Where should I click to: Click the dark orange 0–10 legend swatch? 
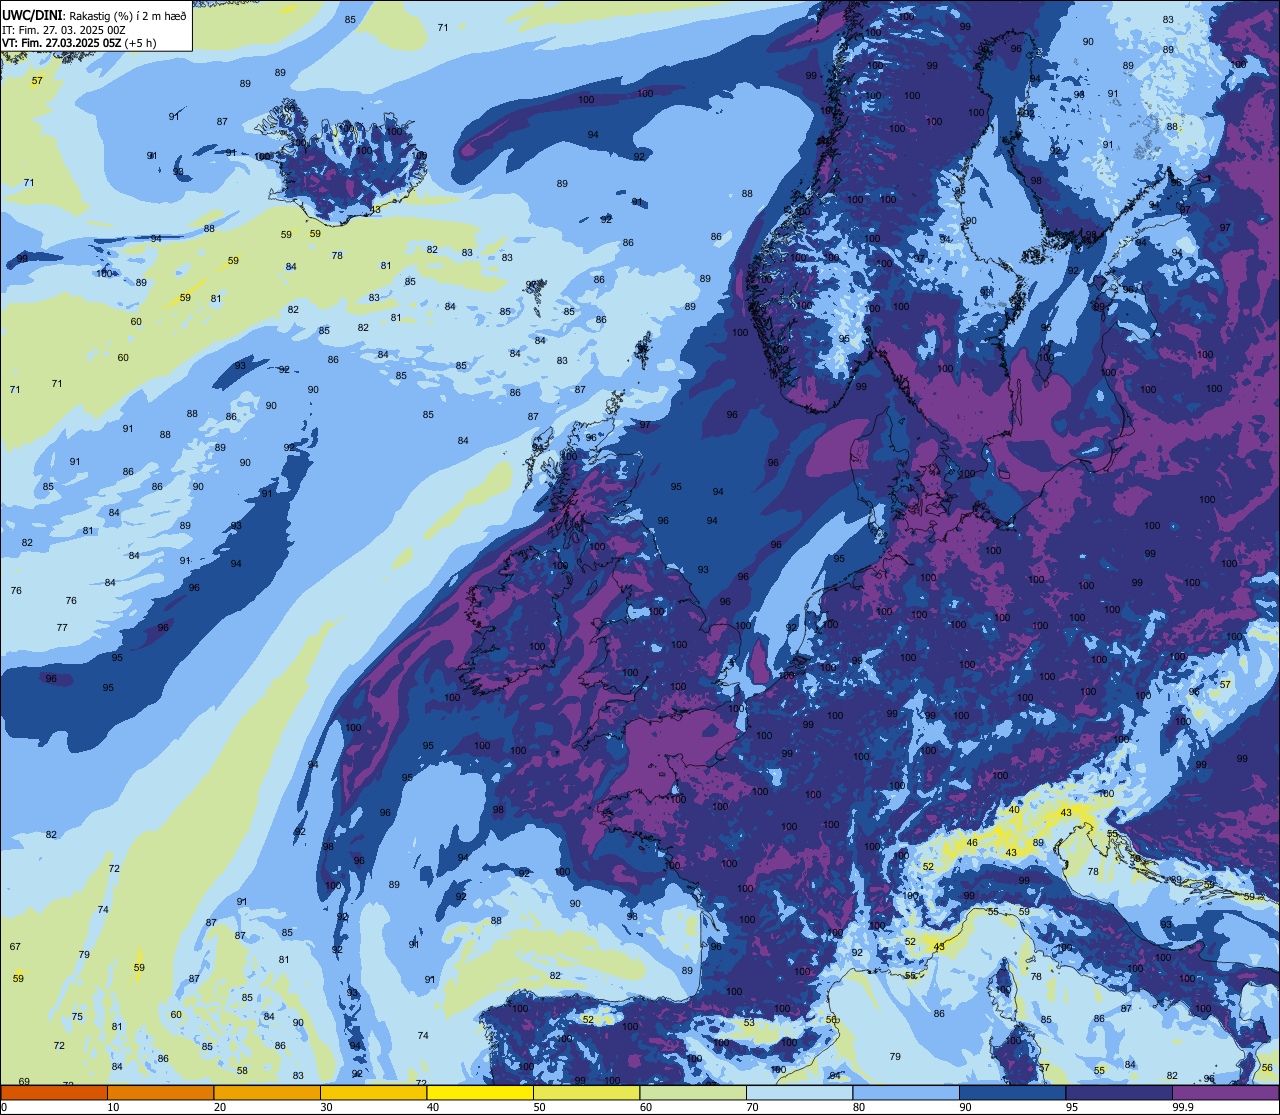54,1092
